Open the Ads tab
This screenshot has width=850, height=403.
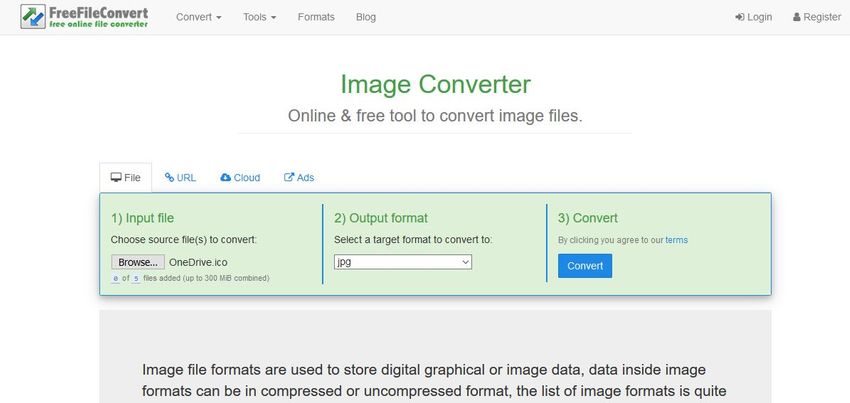(299, 177)
